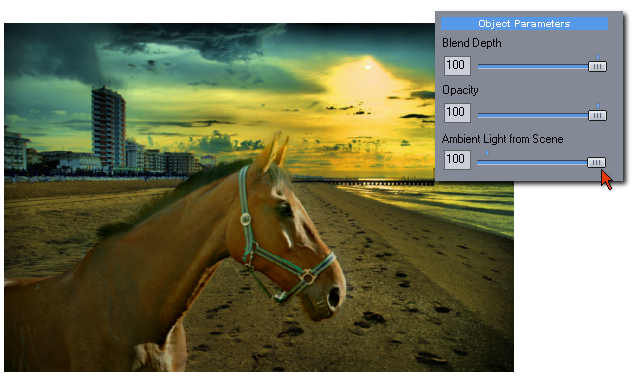The image size is (640, 376).
Task: Click the bright sun in the sky
Action: coord(368,65)
